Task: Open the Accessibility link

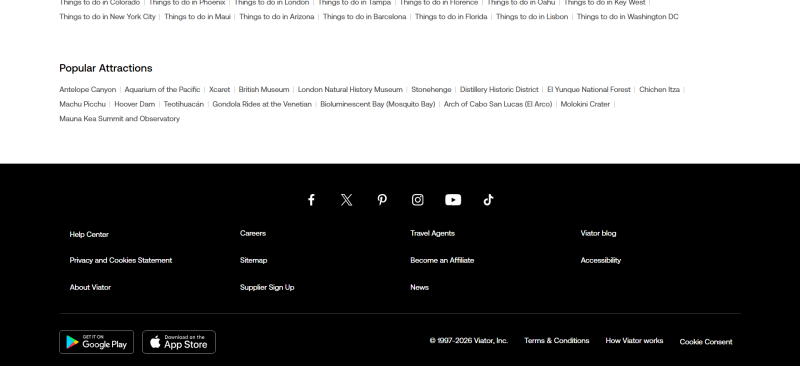Action: click(601, 260)
